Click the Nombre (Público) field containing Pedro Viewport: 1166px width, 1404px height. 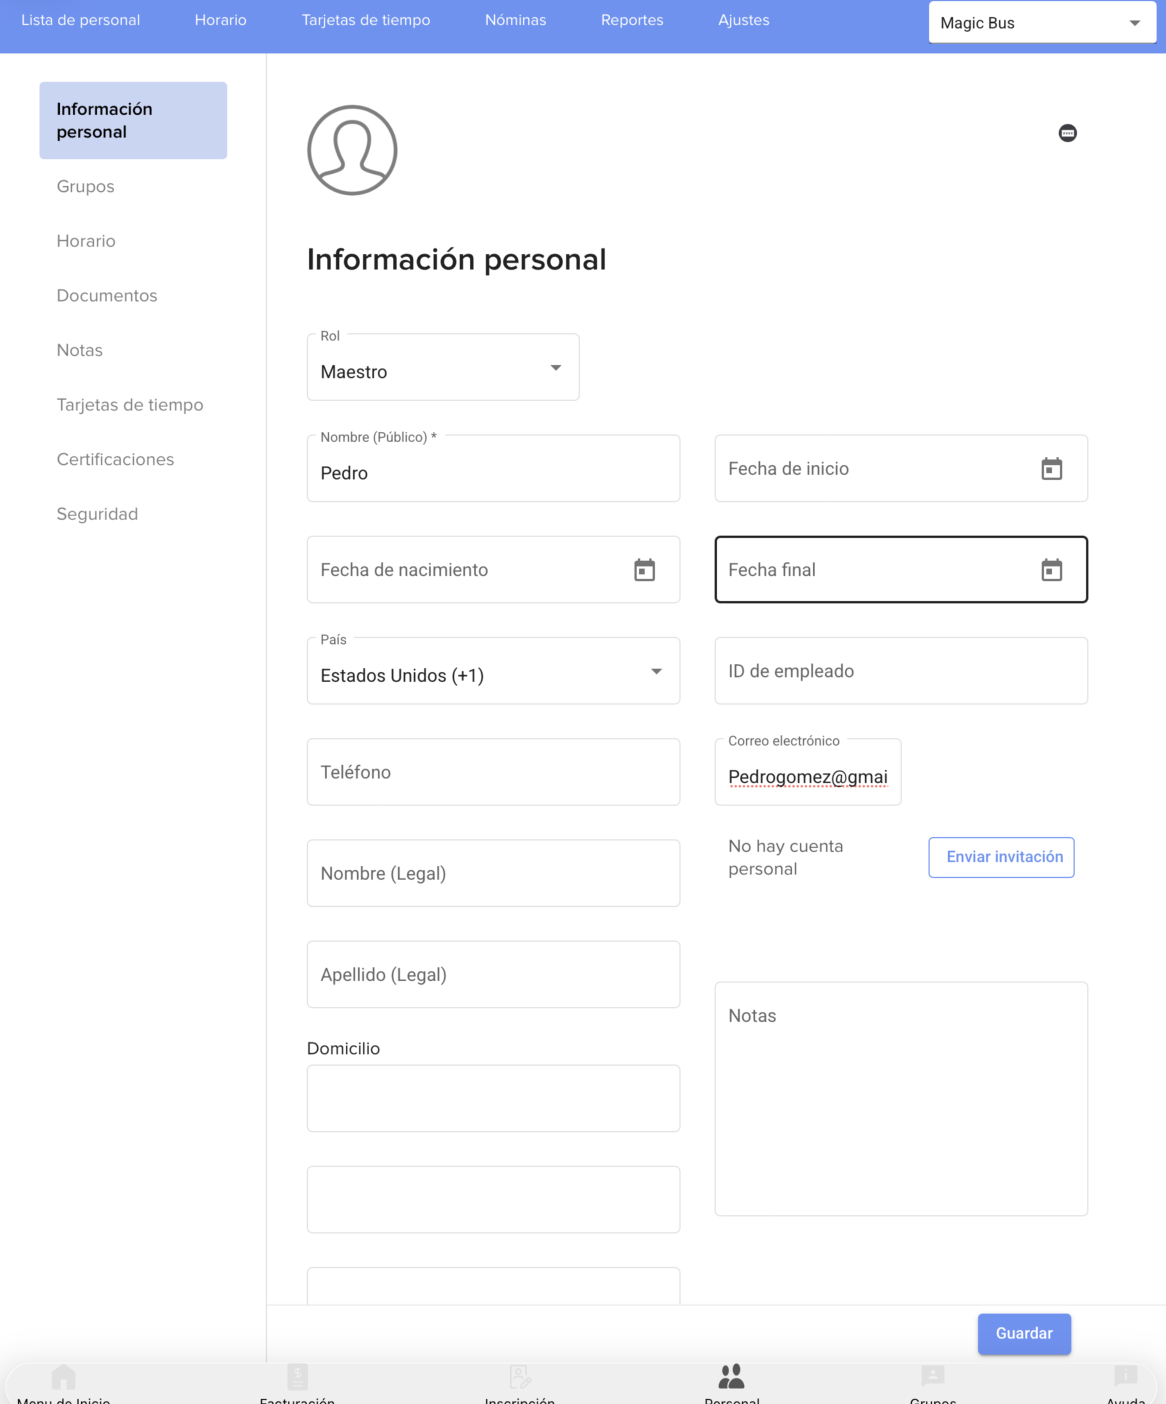coord(493,468)
